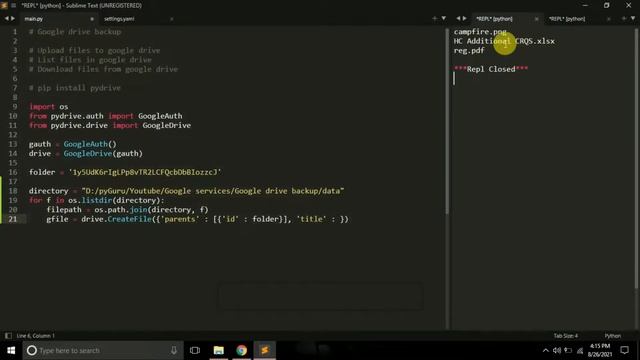
Task: Close the main.py tab
Action: click(92, 19)
